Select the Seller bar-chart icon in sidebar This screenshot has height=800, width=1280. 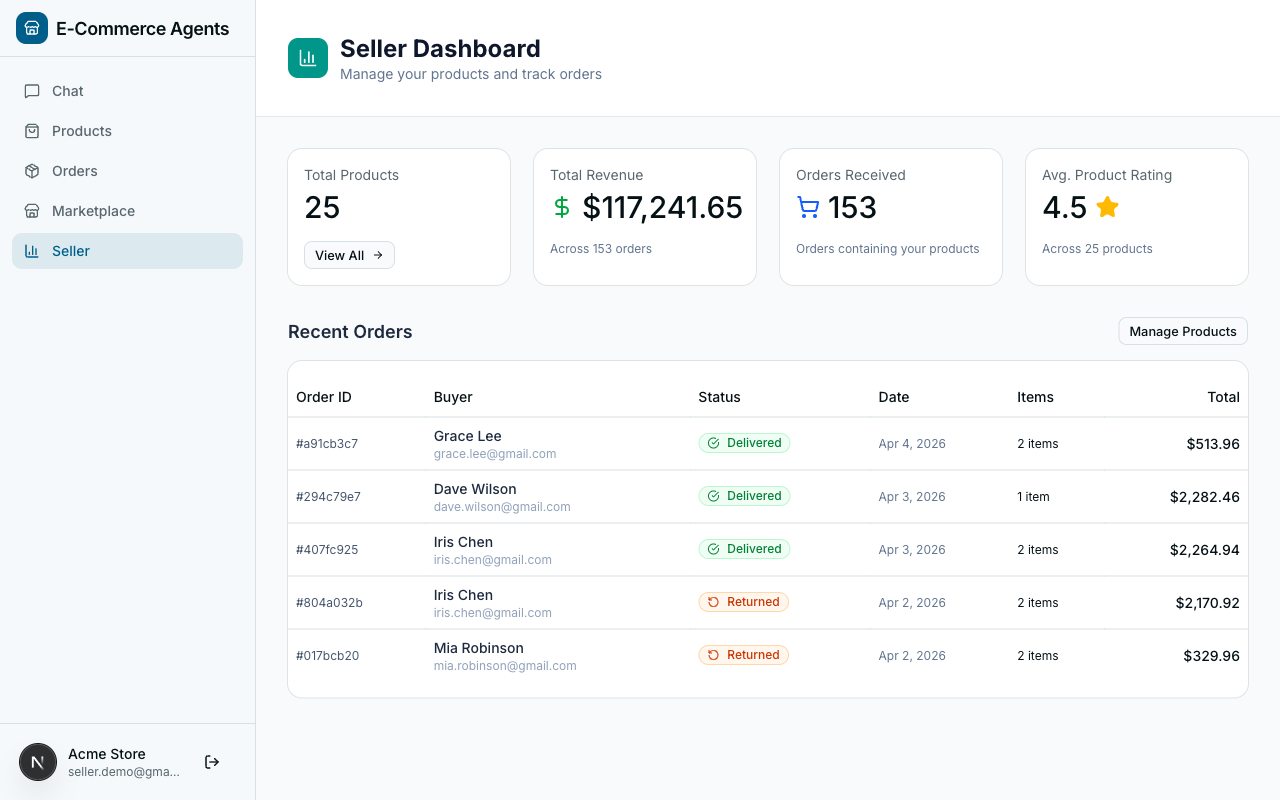point(34,251)
